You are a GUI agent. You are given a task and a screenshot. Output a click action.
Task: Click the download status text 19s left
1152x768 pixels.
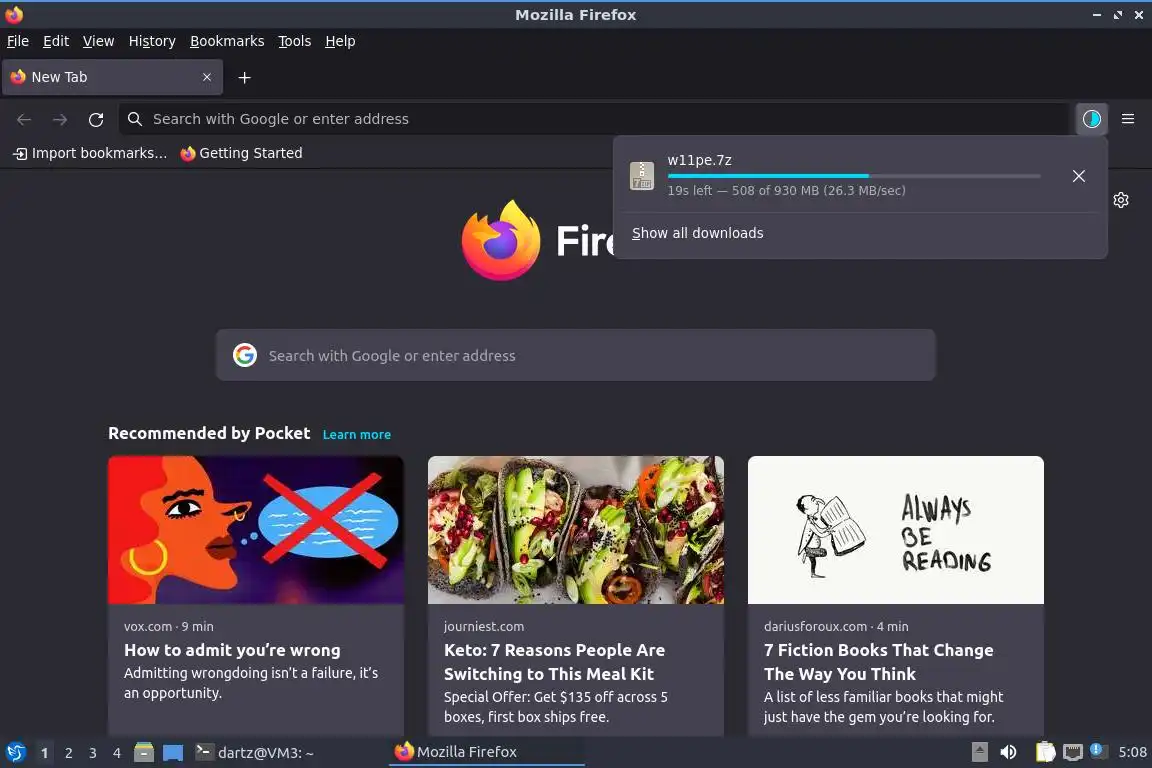786,190
